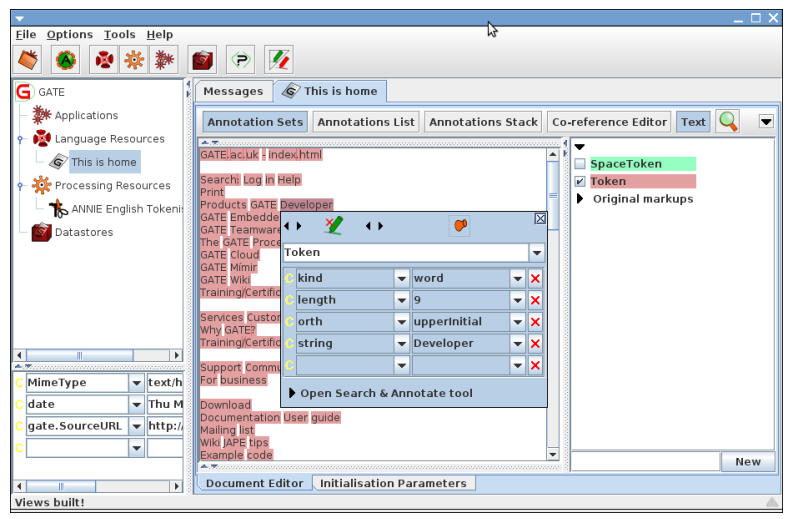Open the magnifier search icon
Image resolution: width=800 pixels, height=519 pixels.
(x=728, y=122)
